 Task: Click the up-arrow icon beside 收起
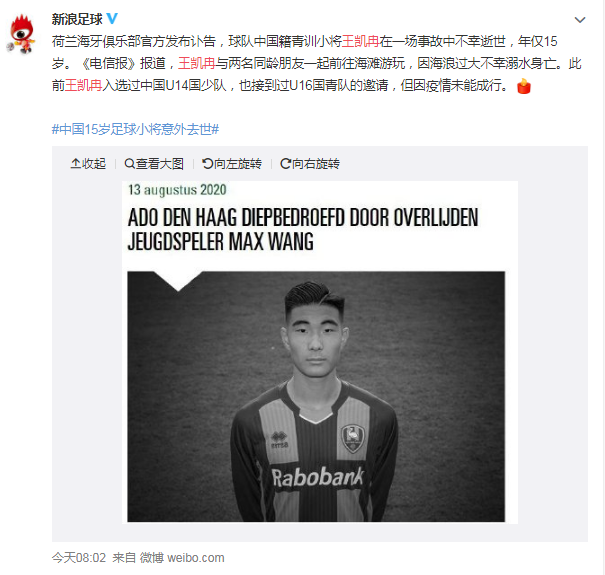[x=76, y=164]
